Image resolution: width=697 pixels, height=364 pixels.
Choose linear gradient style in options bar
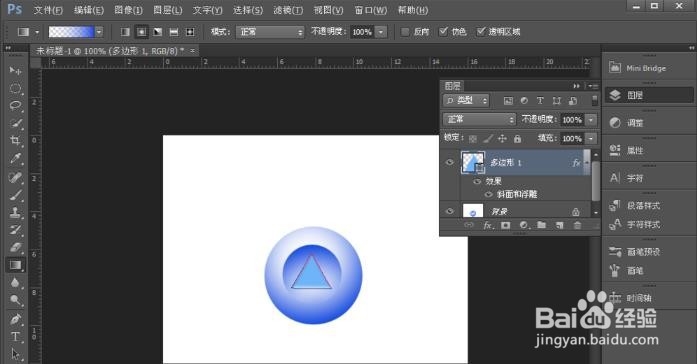point(125,32)
